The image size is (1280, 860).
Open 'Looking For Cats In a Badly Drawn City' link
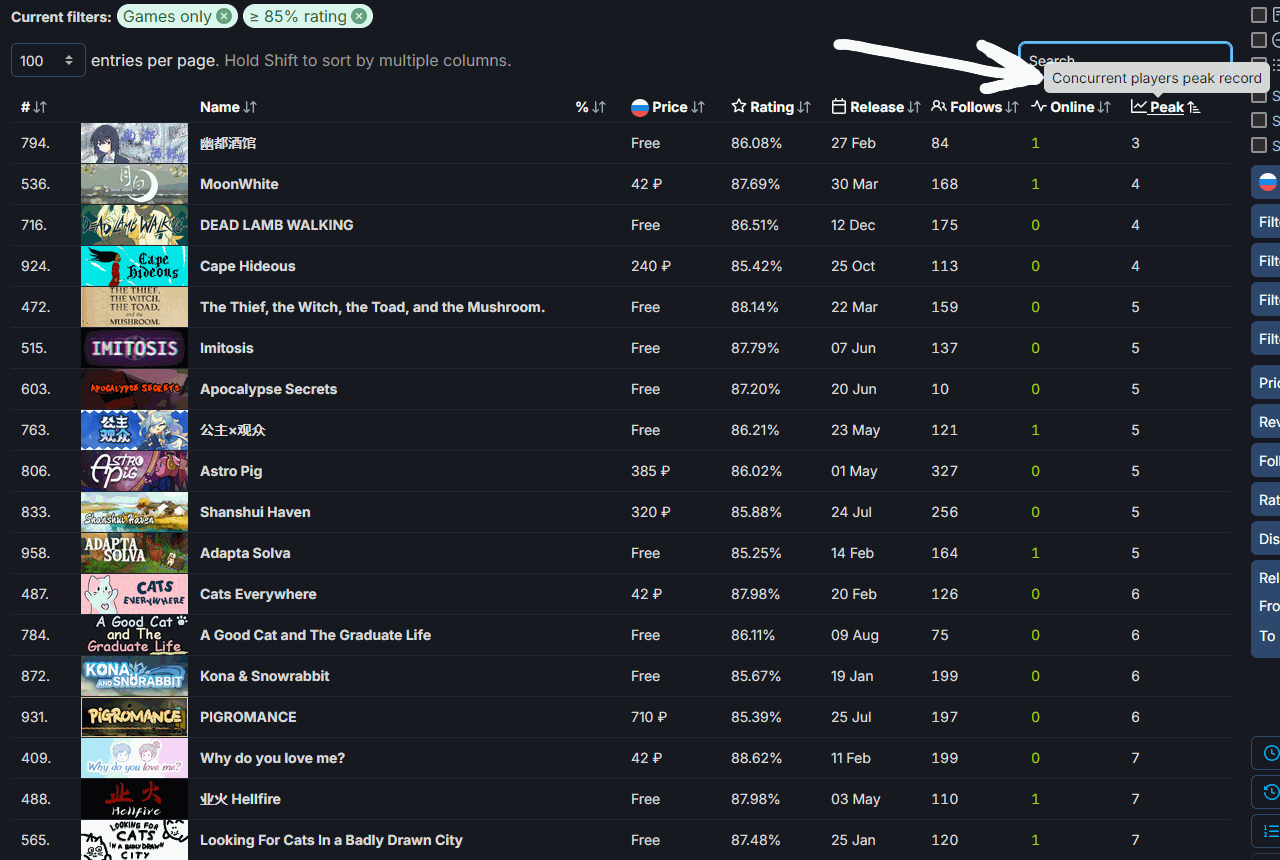point(331,840)
